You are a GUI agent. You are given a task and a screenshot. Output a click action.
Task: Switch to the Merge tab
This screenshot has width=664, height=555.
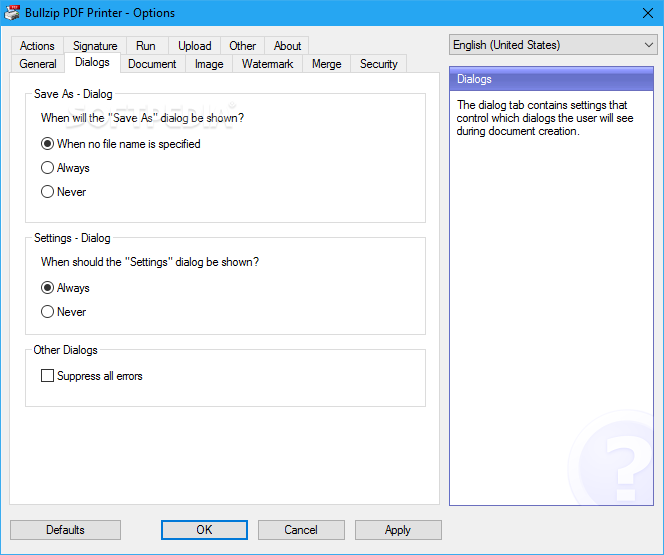point(326,64)
